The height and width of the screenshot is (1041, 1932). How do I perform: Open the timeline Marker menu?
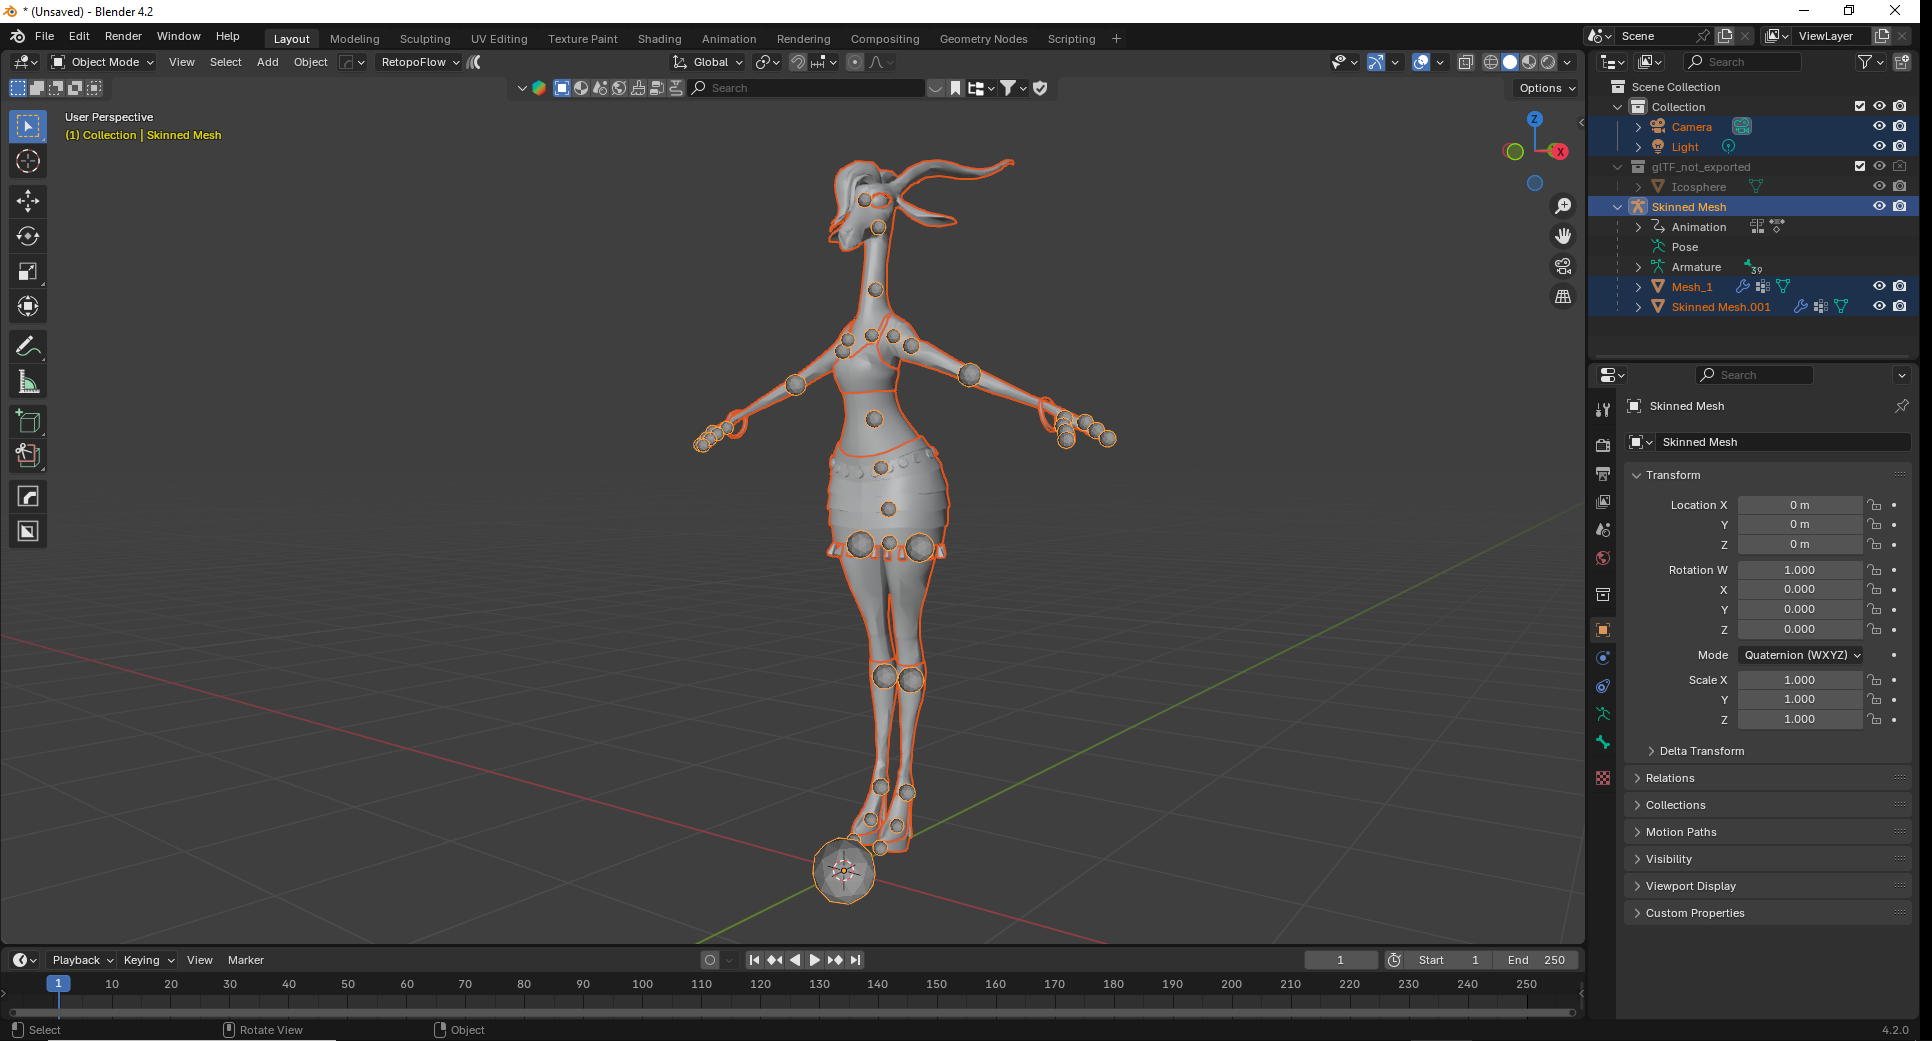[x=246, y=960]
